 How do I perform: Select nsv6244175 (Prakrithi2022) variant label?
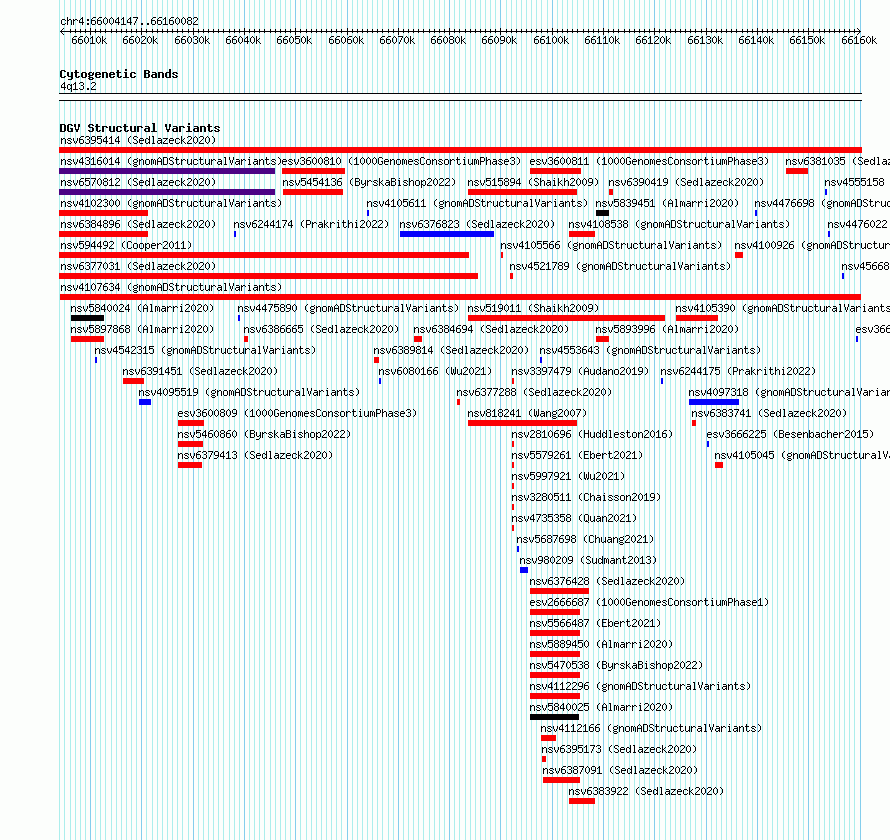coord(738,371)
